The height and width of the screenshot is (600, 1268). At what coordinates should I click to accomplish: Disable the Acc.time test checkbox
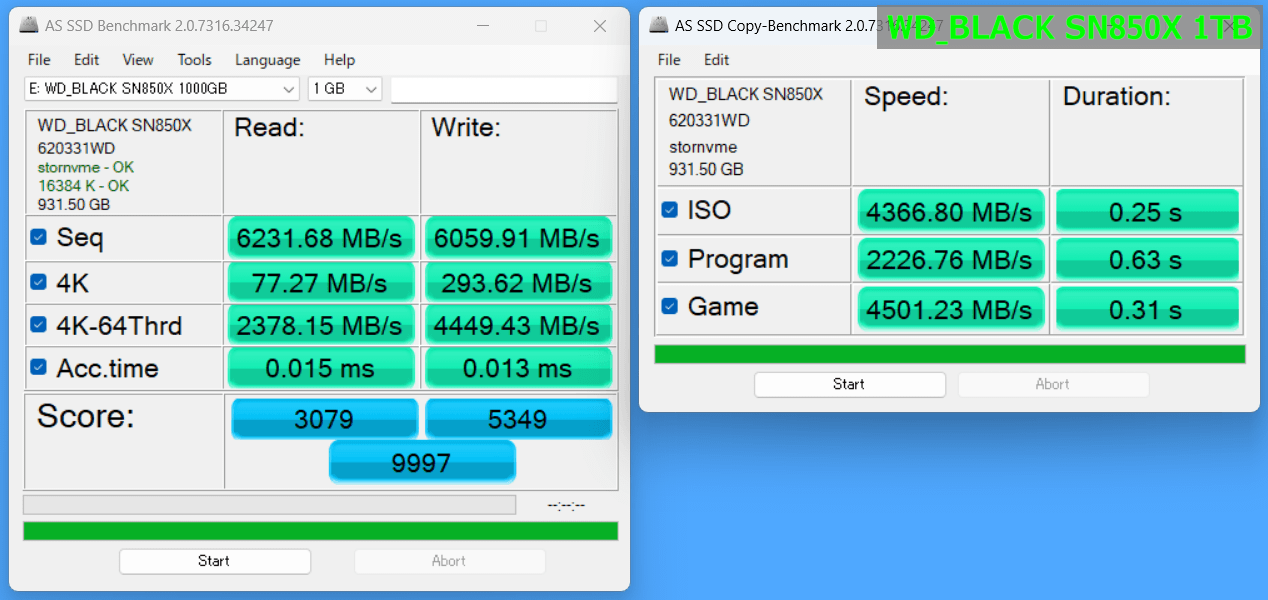(x=38, y=367)
